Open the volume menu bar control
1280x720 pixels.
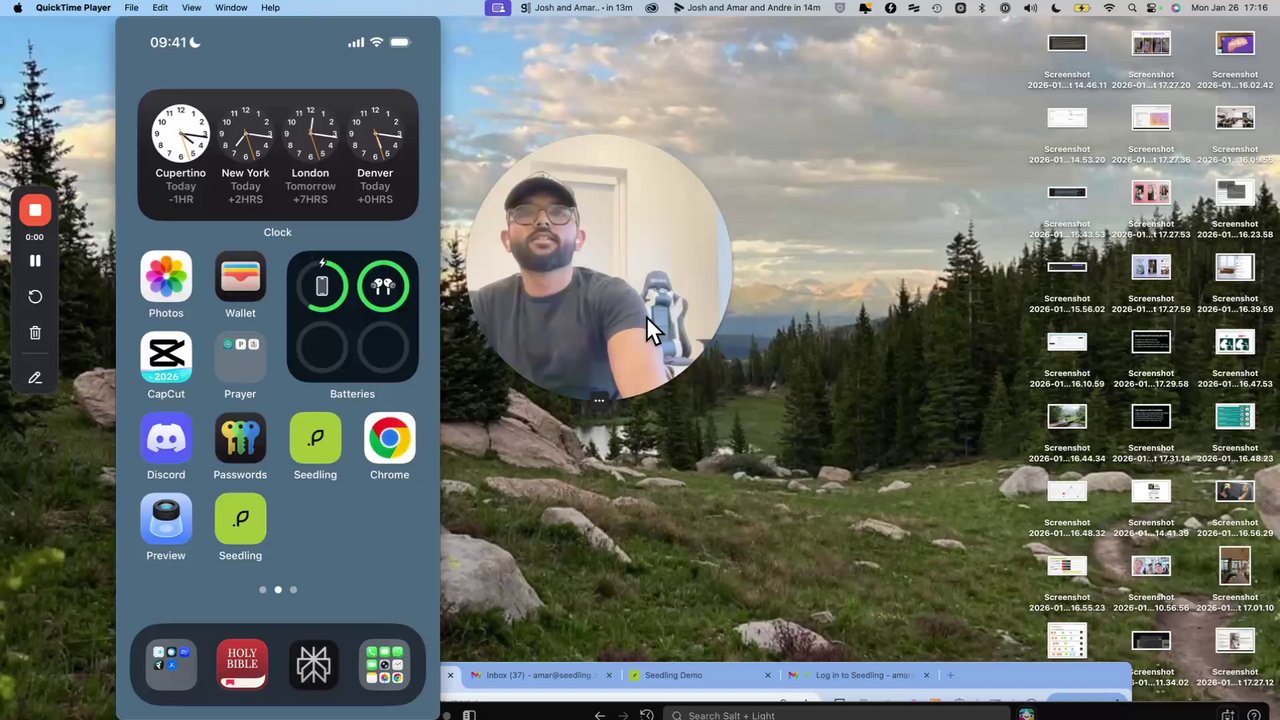pos(1030,8)
